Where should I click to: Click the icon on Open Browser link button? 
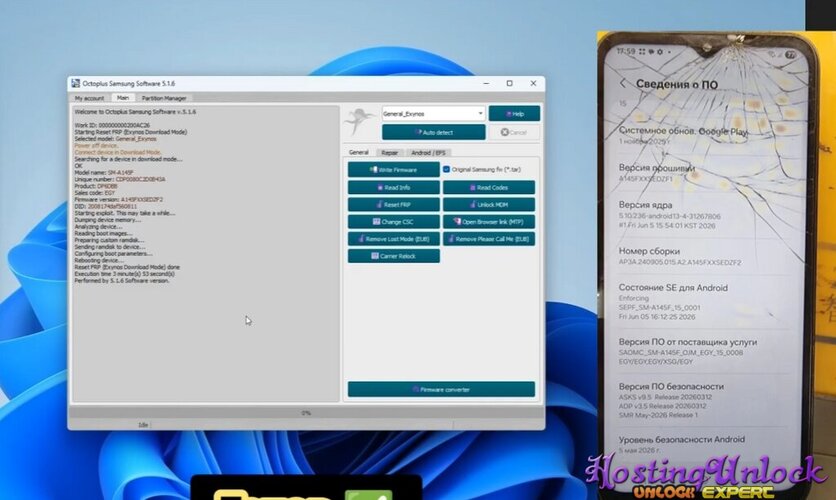(x=457, y=221)
